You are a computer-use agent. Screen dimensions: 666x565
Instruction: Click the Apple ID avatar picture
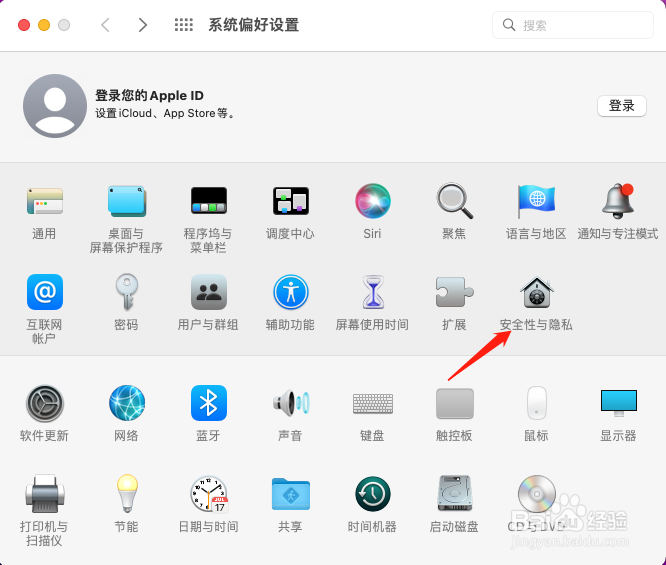tap(55, 106)
